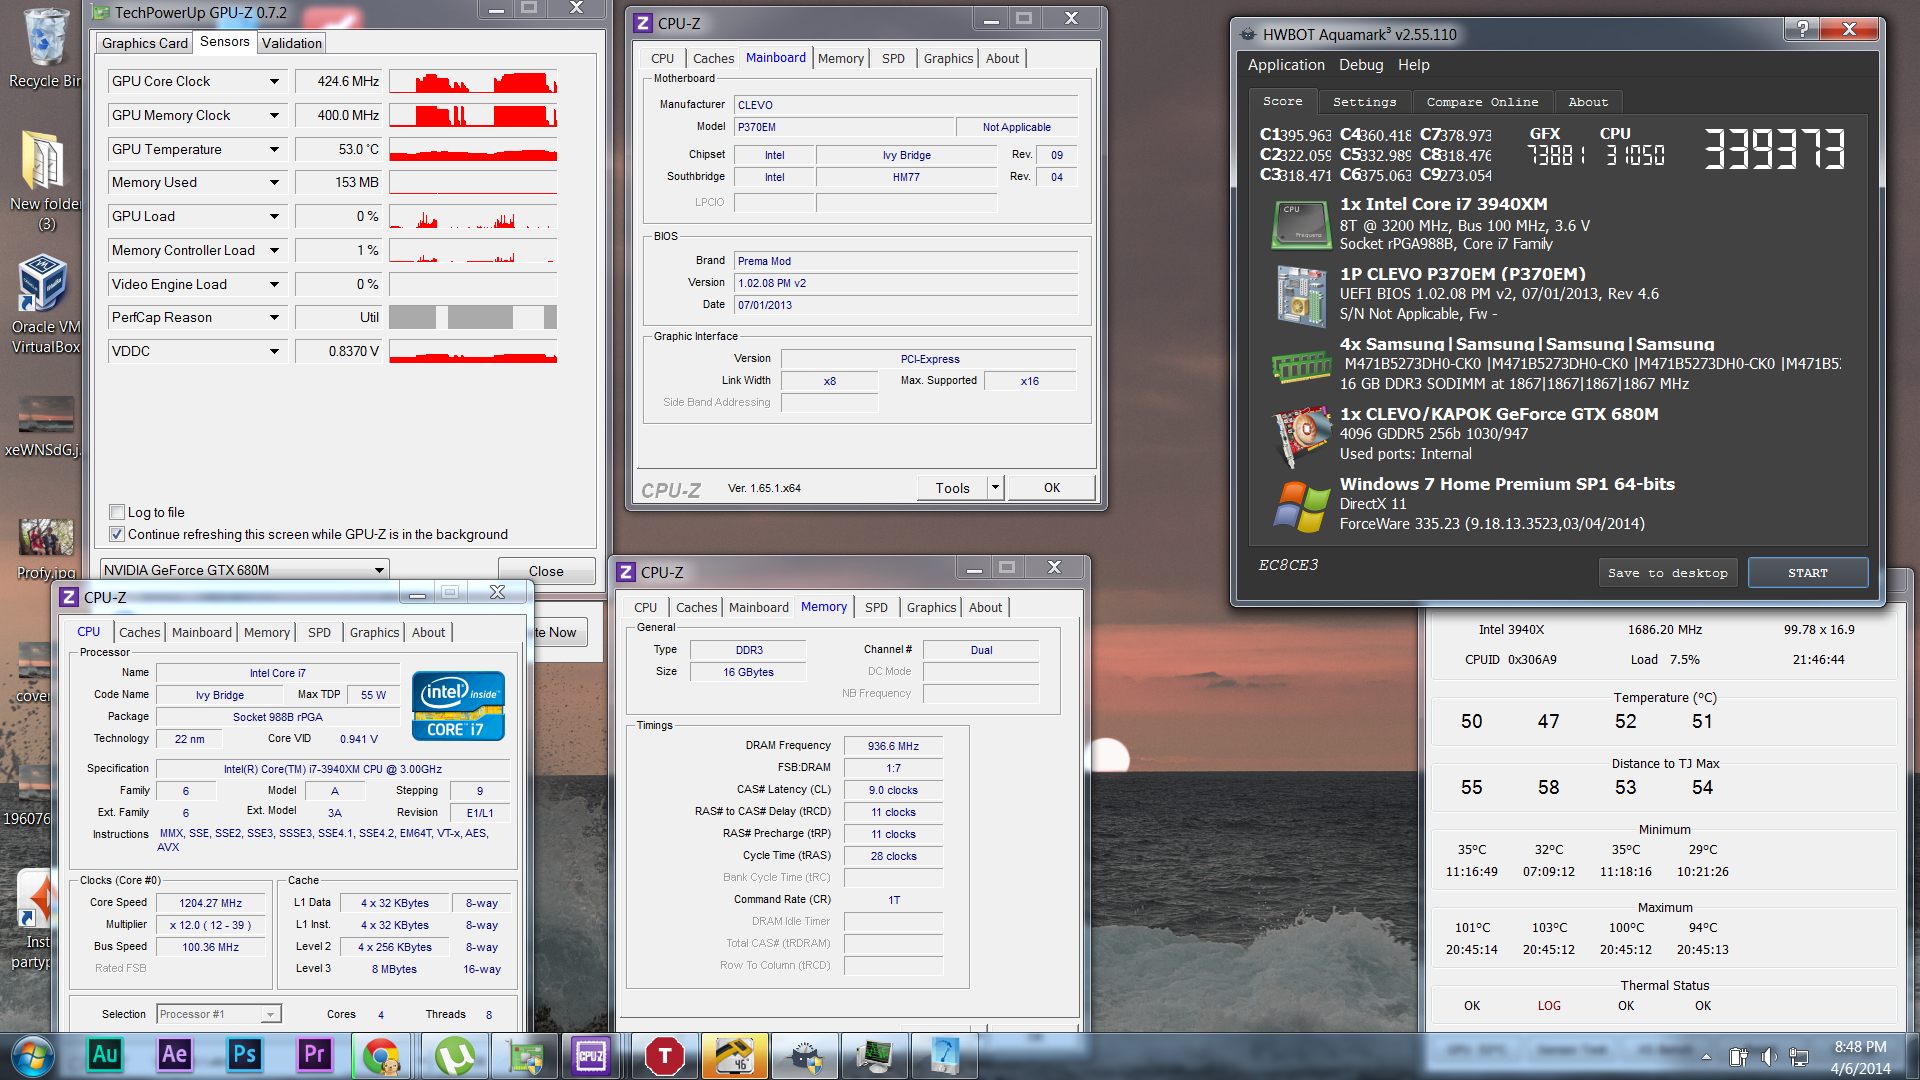
Task: Click the graphics card icon in Aquamark
Action: coord(1300,437)
